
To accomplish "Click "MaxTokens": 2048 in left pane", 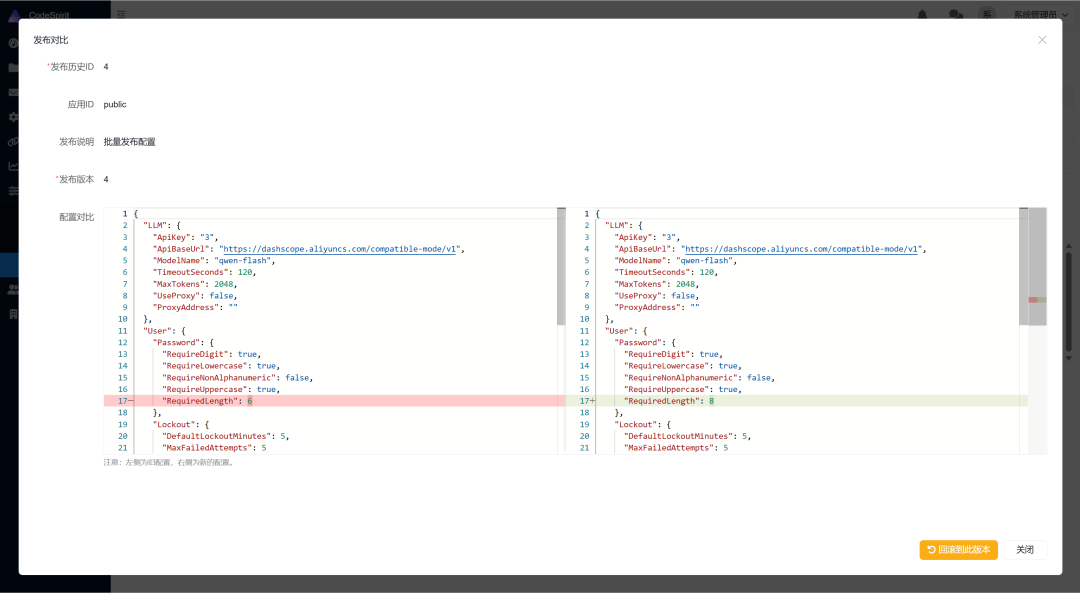I will click(195, 284).
